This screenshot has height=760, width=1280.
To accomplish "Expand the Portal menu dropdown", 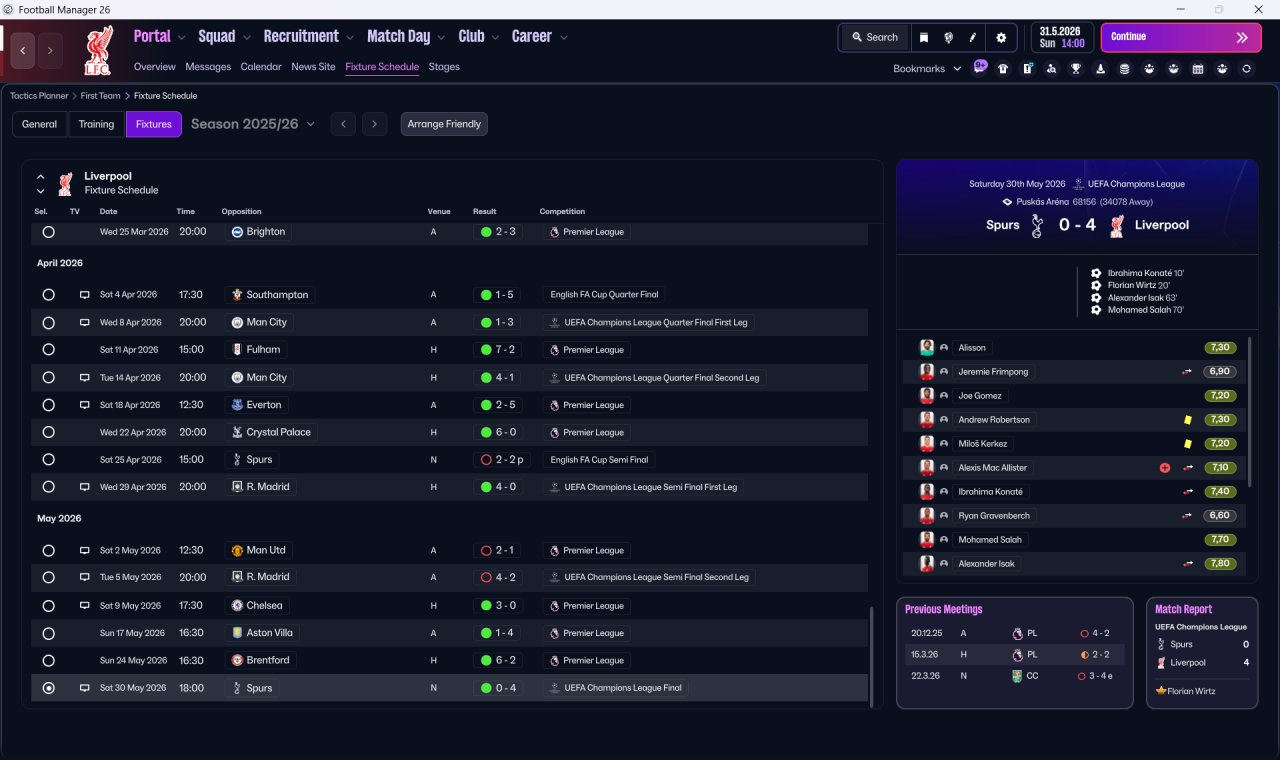I will click(182, 38).
